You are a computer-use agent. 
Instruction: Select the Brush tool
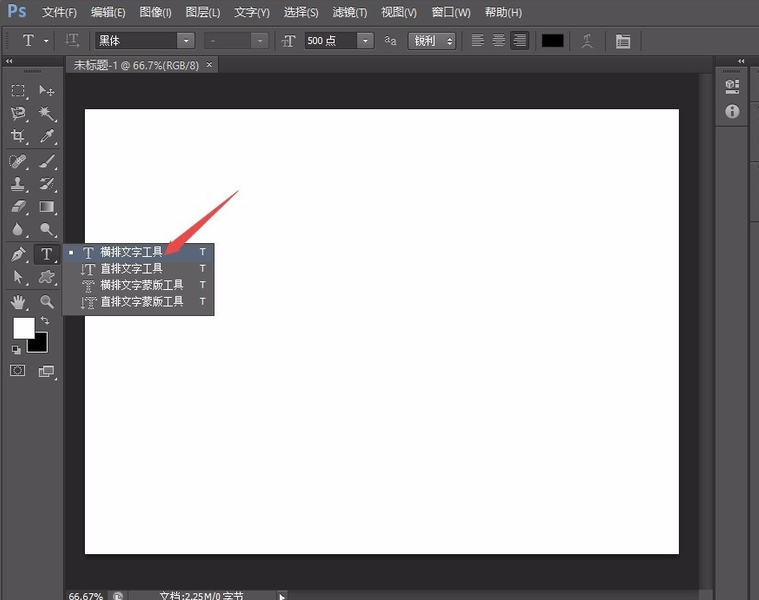(46, 161)
